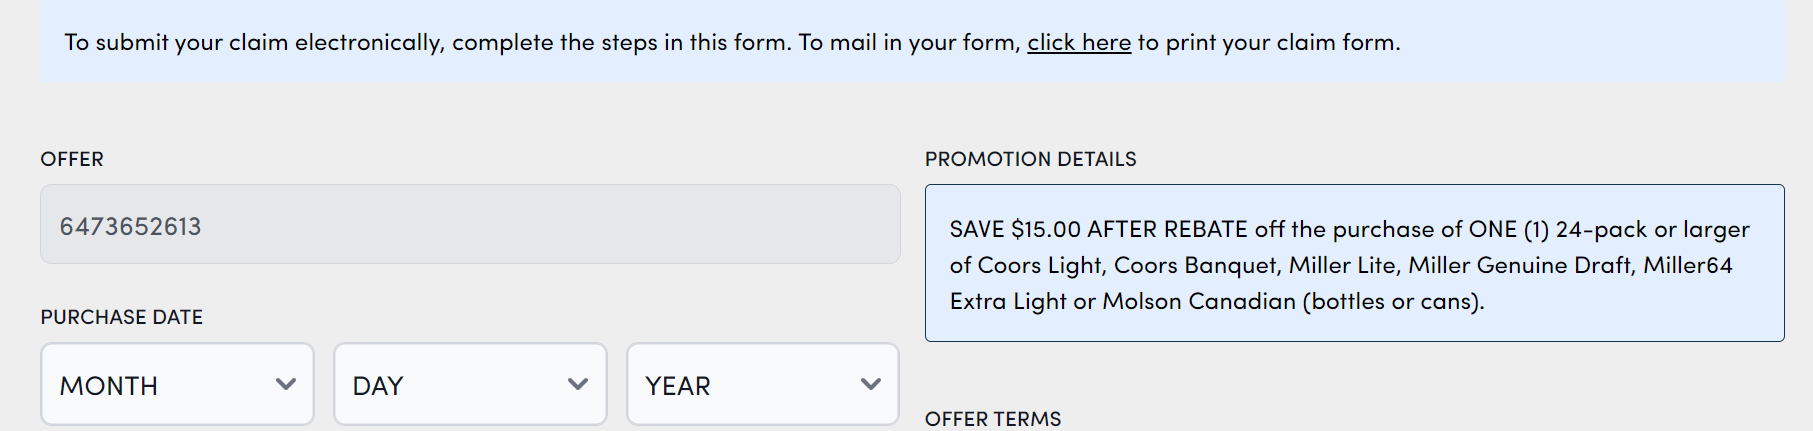Click the PURCHASE DATE label
The height and width of the screenshot is (431, 1813).
coord(122,318)
